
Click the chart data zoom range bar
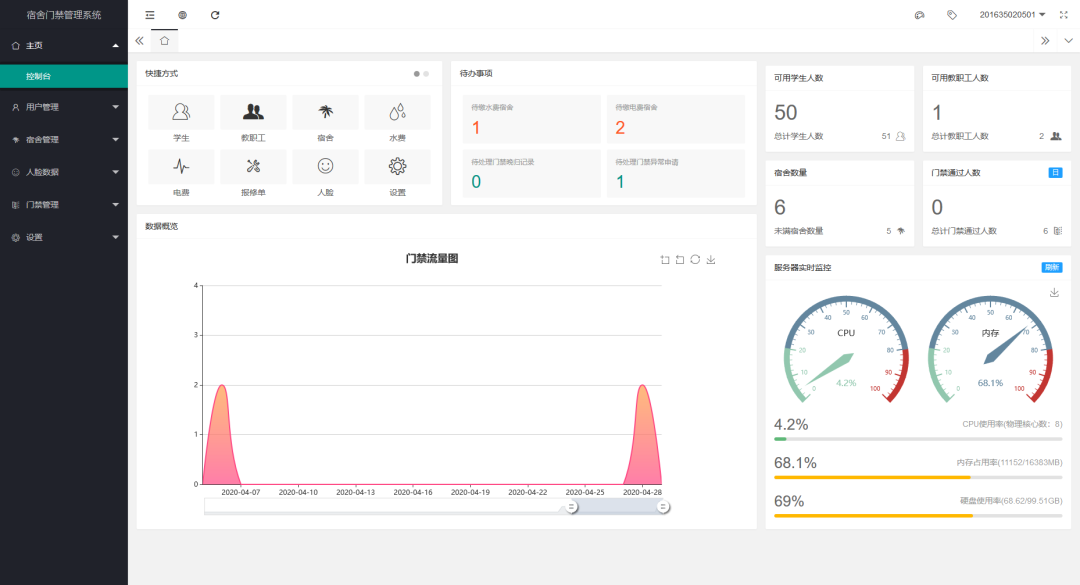point(617,506)
